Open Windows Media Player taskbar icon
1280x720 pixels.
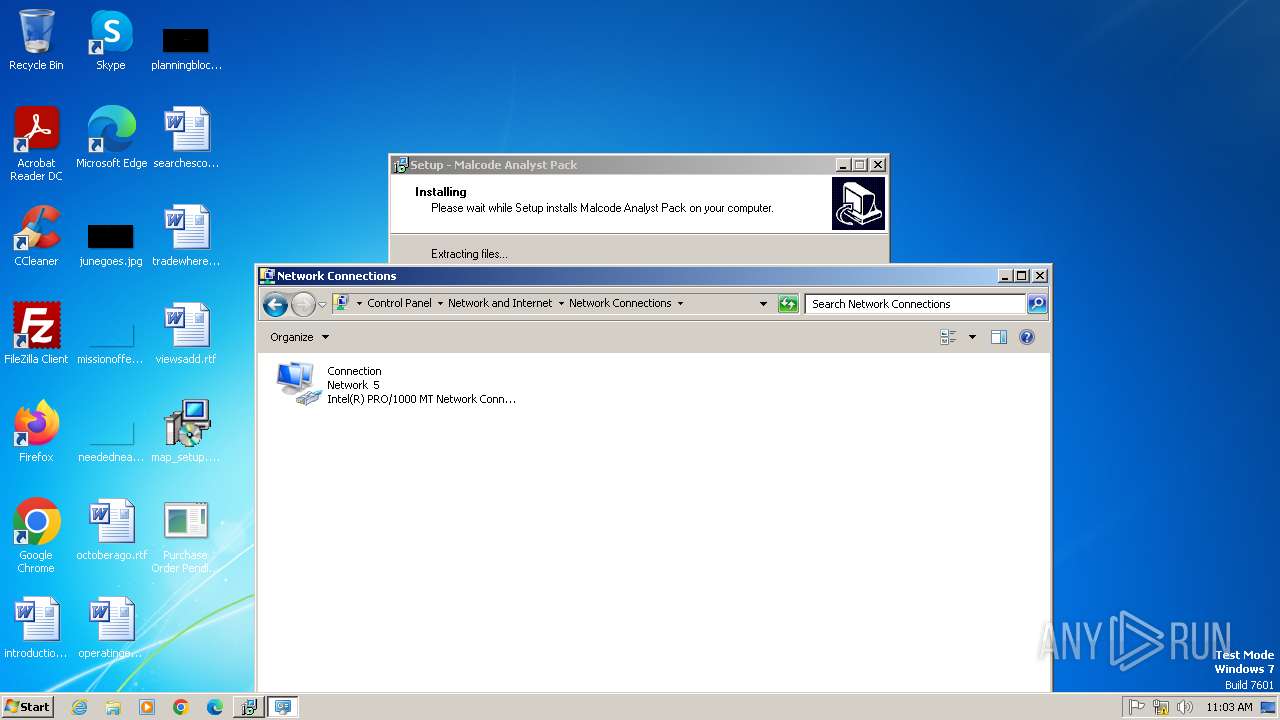(x=147, y=707)
